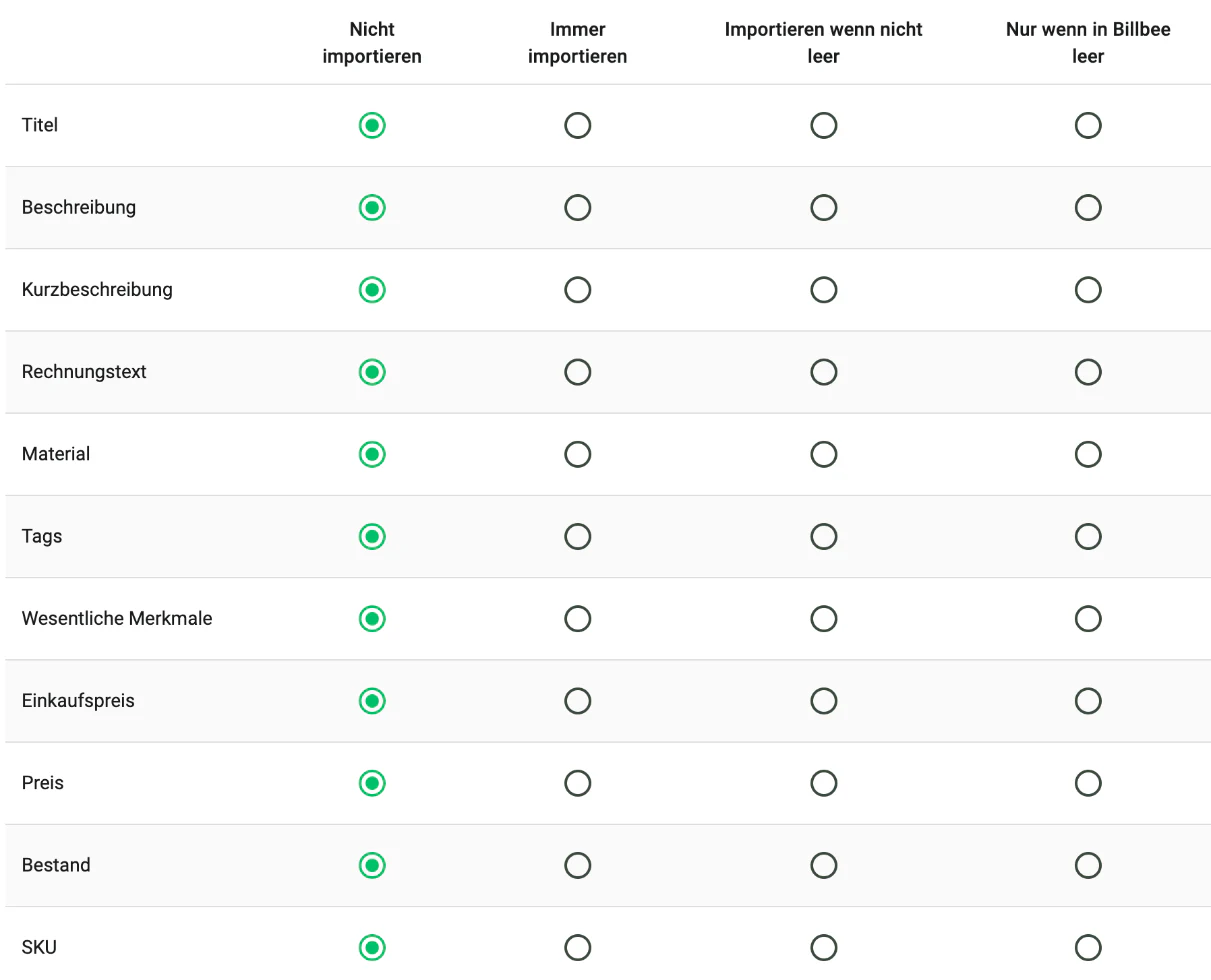Select 'Importieren wenn nicht leer' for Wesentliche Merkmale
1211x980 pixels.
tap(824, 619)
